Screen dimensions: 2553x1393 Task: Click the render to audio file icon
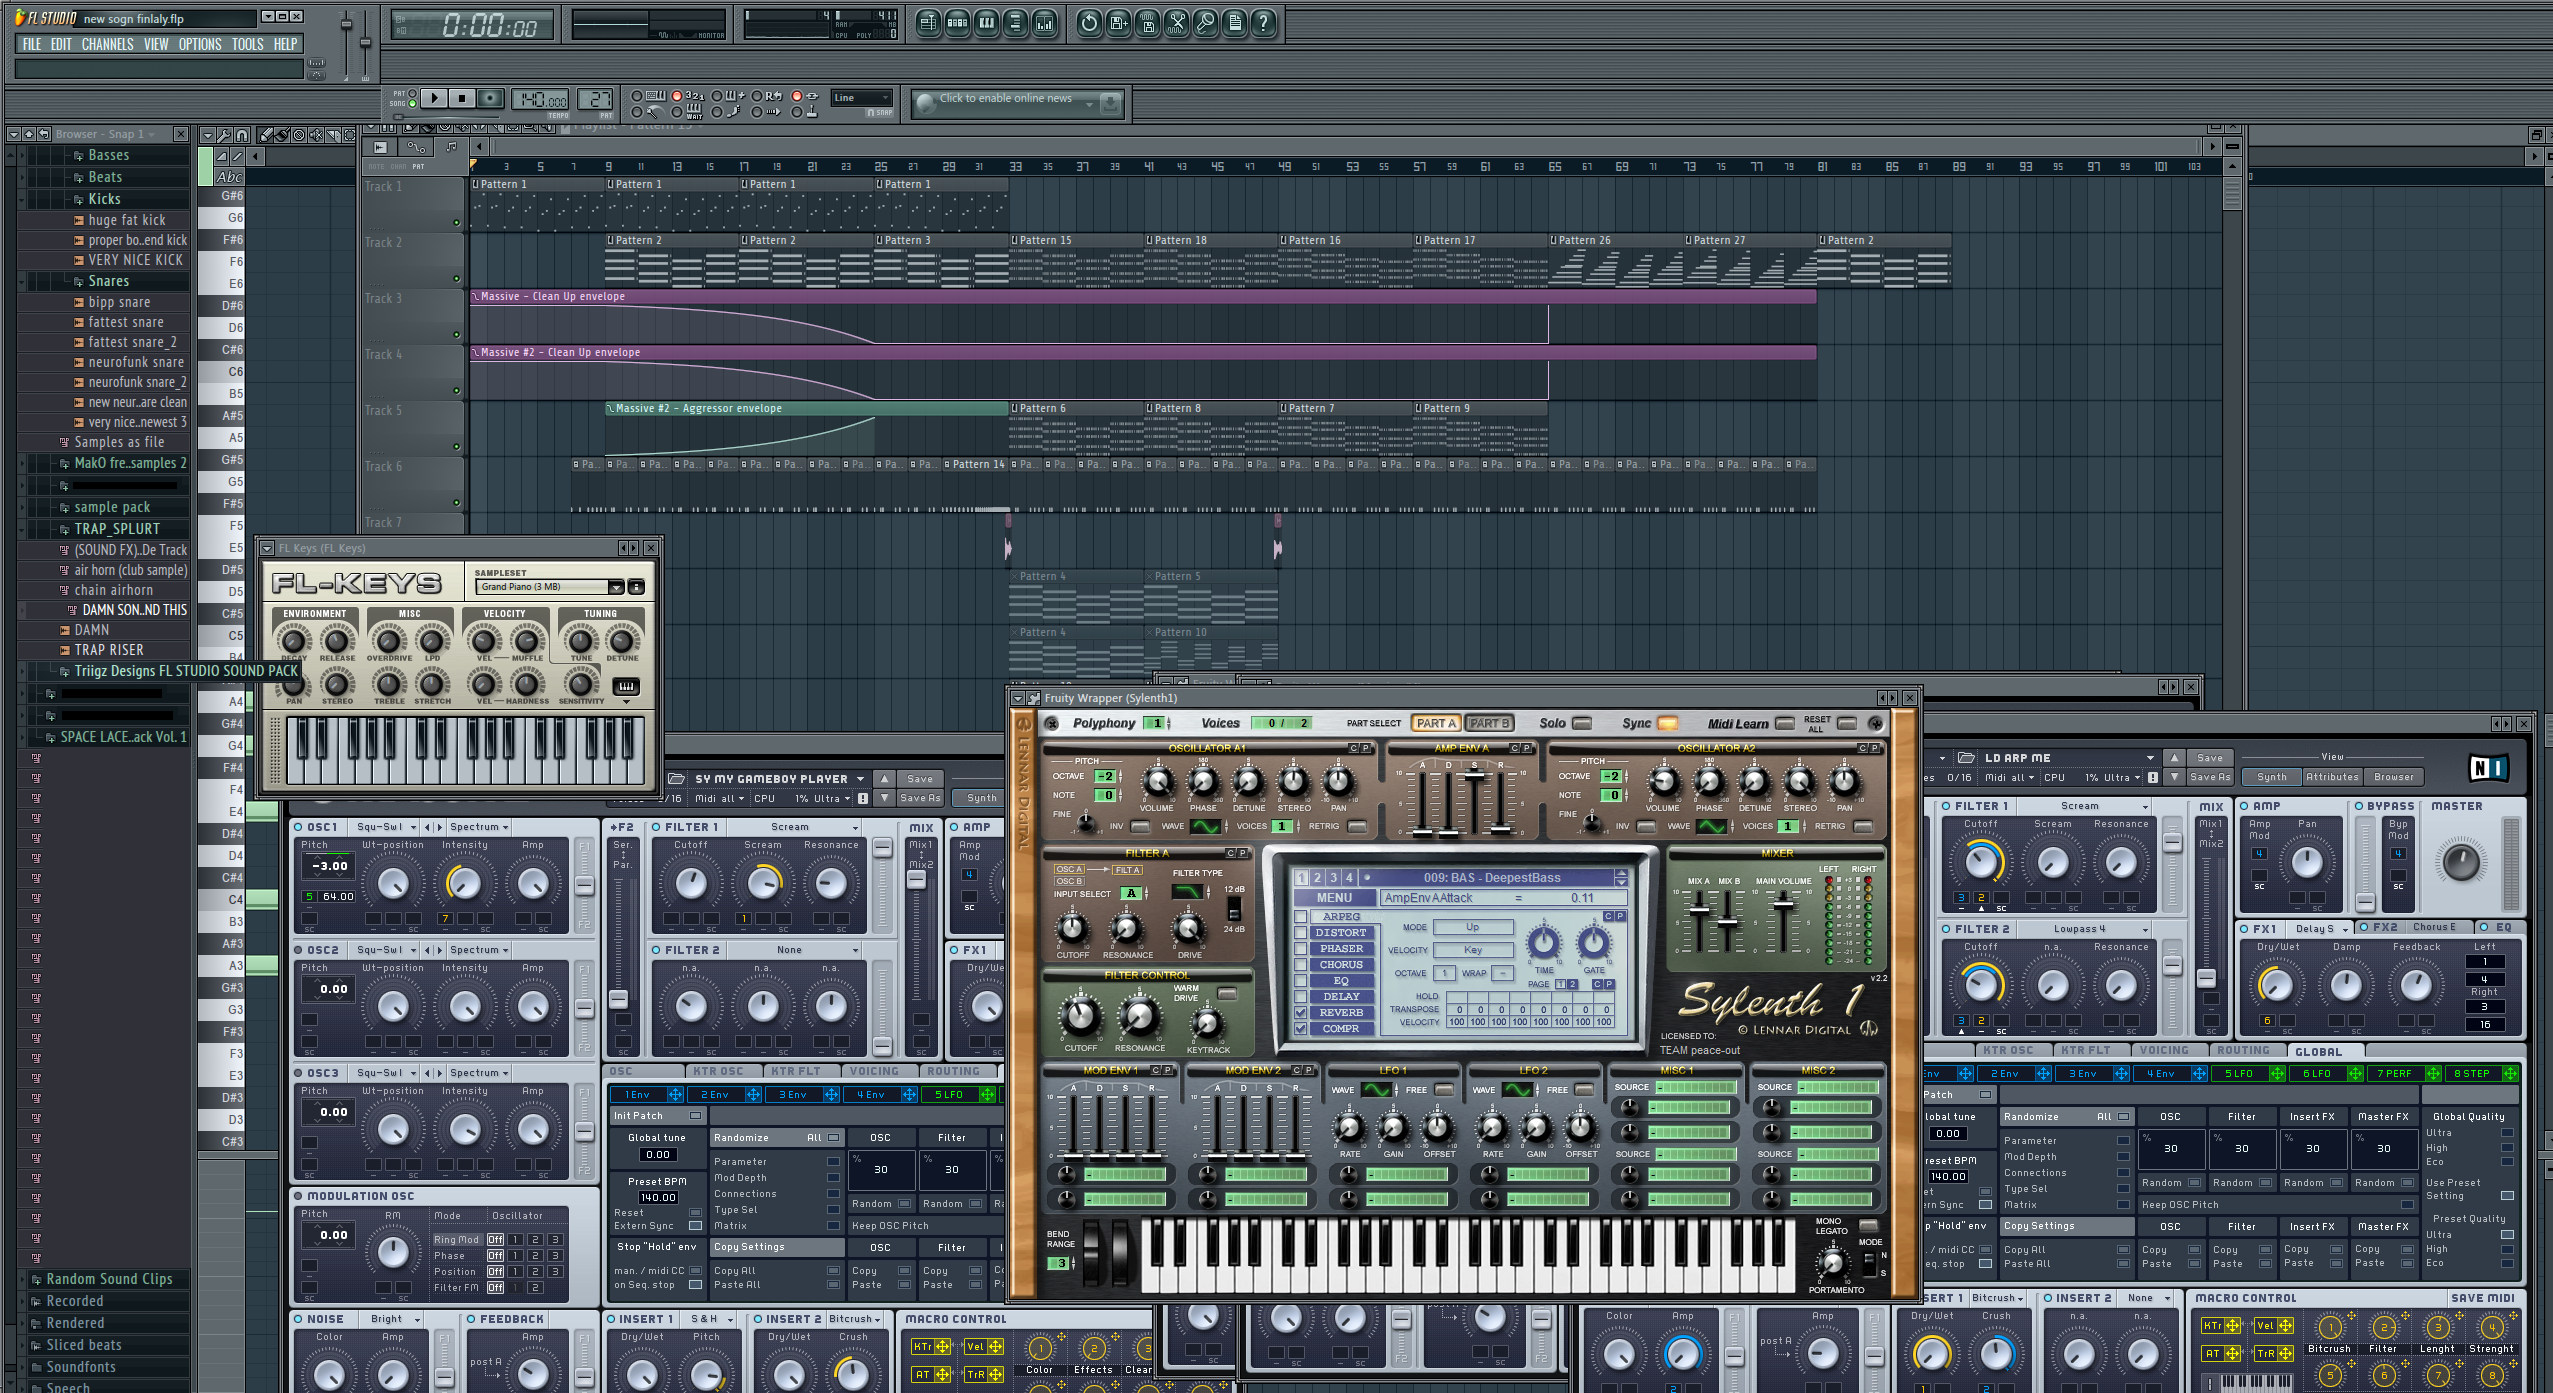pyautogui.click(x=1148, y=23)
